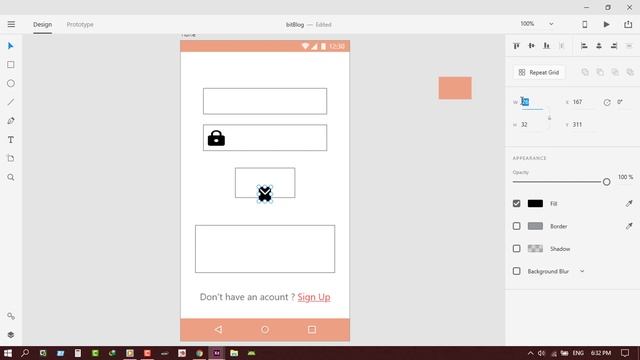Click the Exclude Overlap boolean icon
Viewport: 640px width, 360px height.
pyautogui.click(x=630, y=72)
